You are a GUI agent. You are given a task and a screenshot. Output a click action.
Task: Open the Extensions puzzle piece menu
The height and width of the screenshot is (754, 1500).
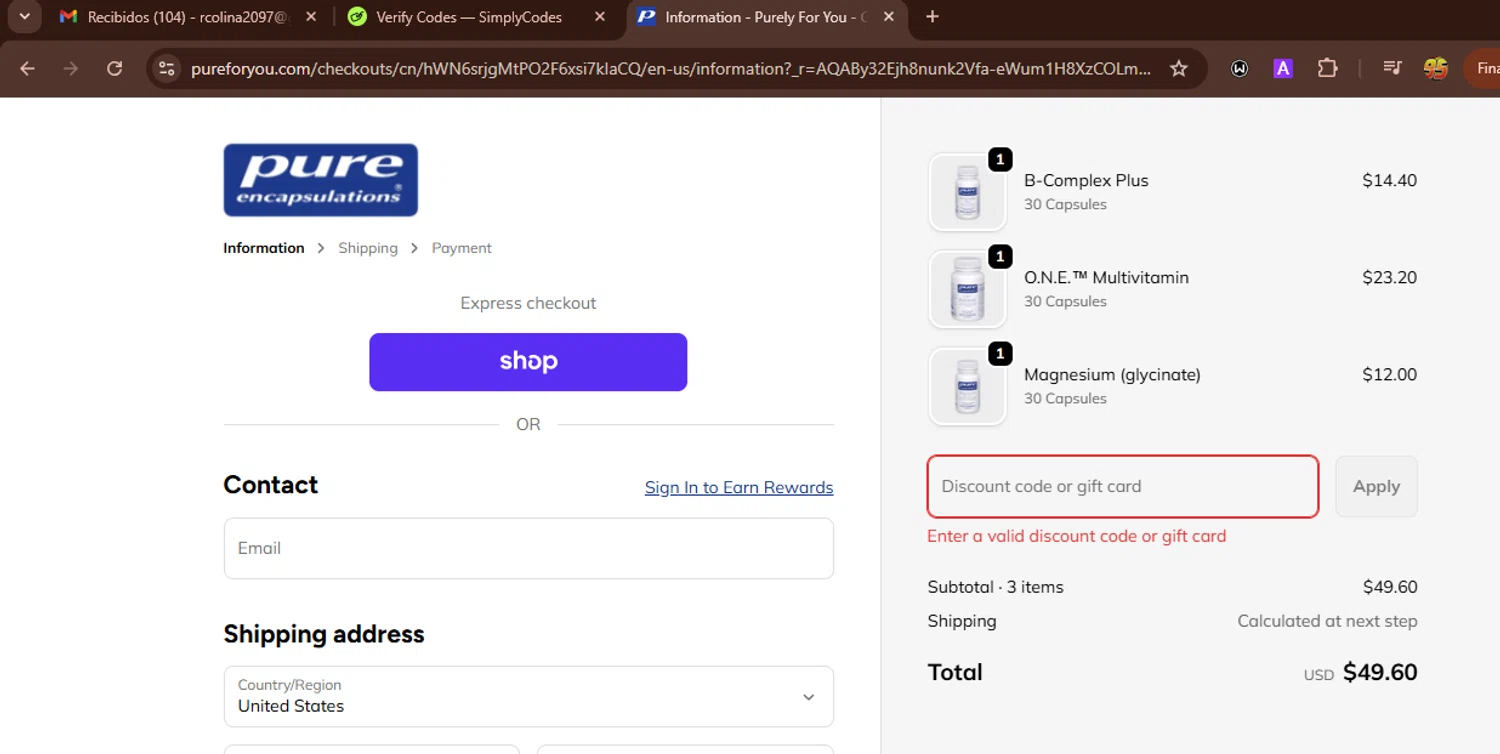tap(1327, 68)
